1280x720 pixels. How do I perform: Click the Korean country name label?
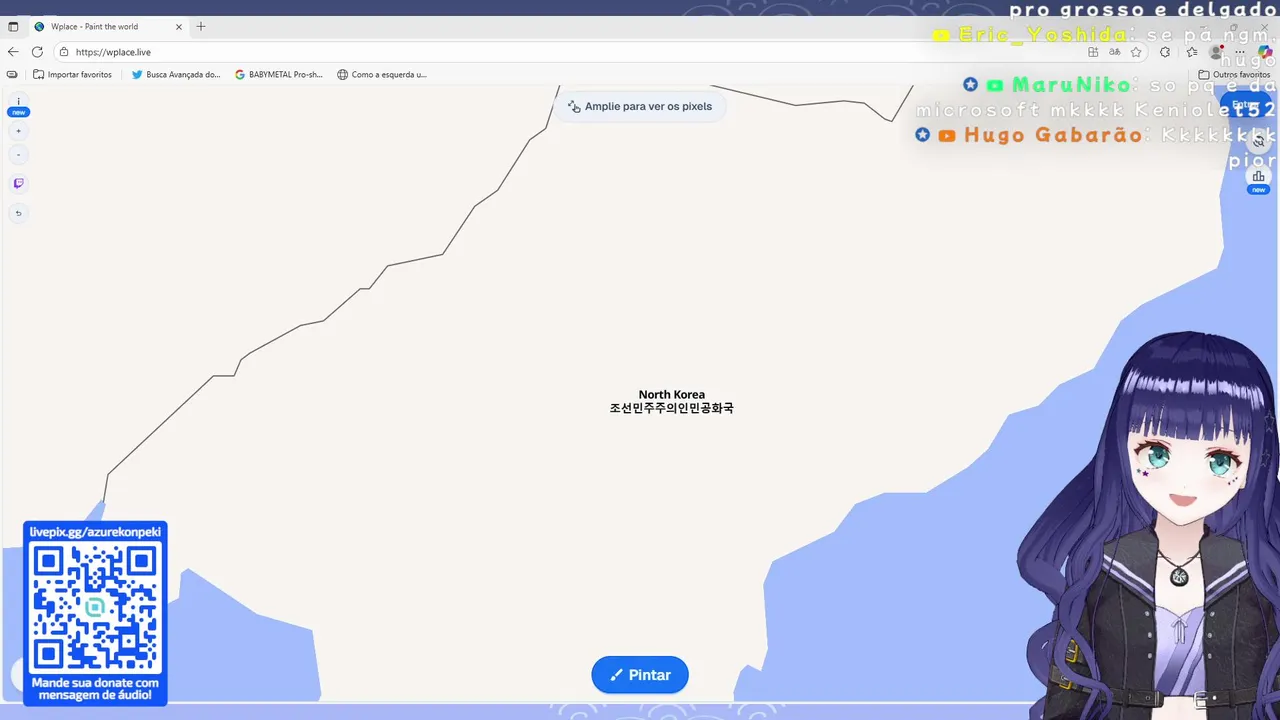point(672,408)
